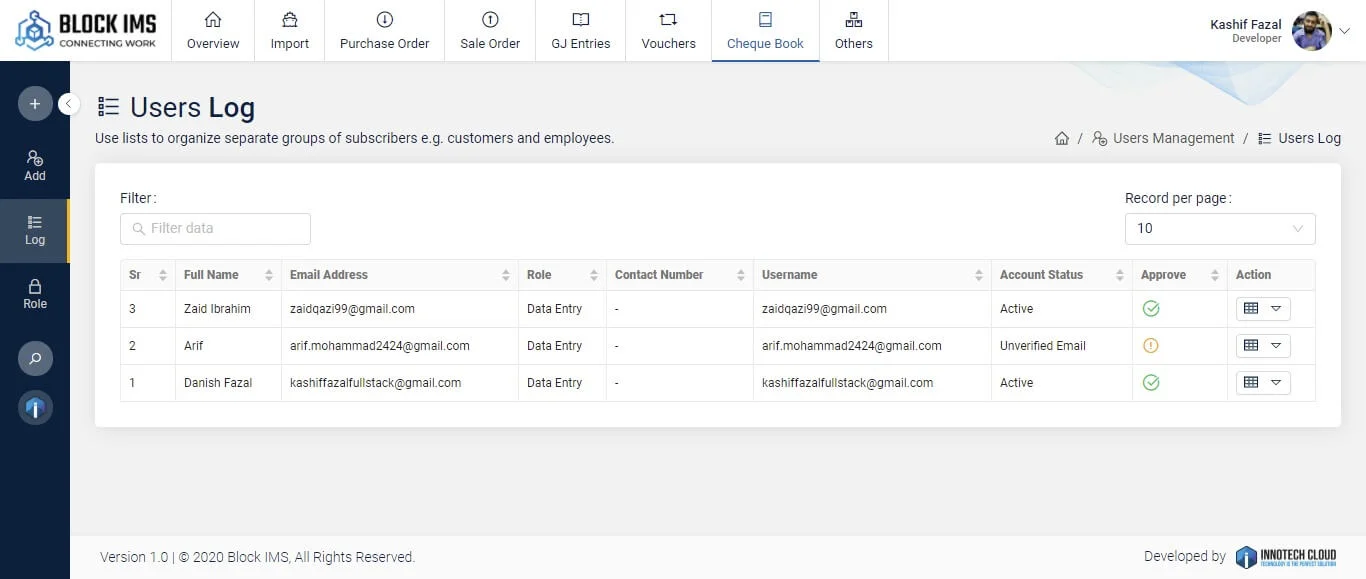Click the Block IMS logo
Viewport: 1366px width, 579px height.
pyautogui.click(x=85, y=30)
